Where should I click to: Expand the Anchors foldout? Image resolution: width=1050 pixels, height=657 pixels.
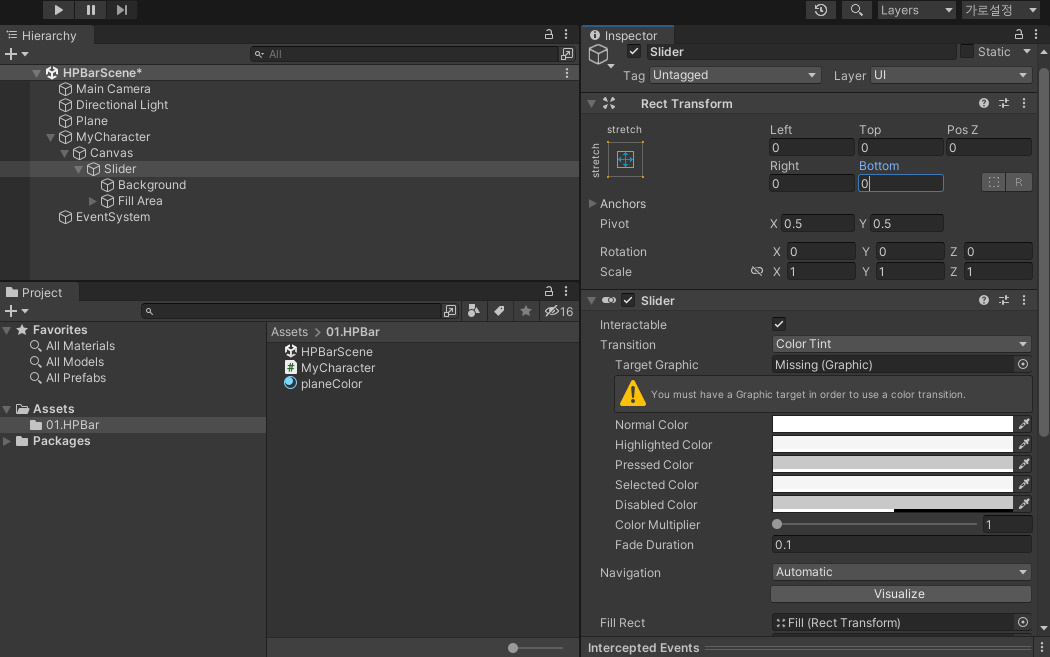[x=593, y=204]
